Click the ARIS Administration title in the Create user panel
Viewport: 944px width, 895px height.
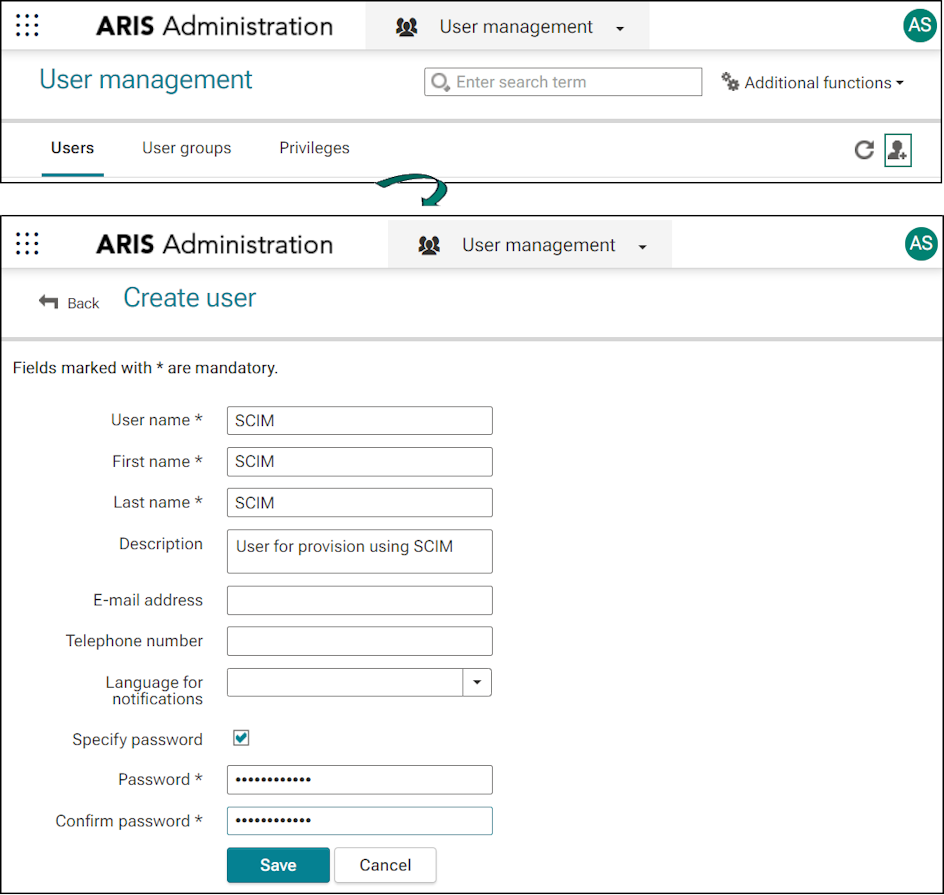click(x=214, y=244)
